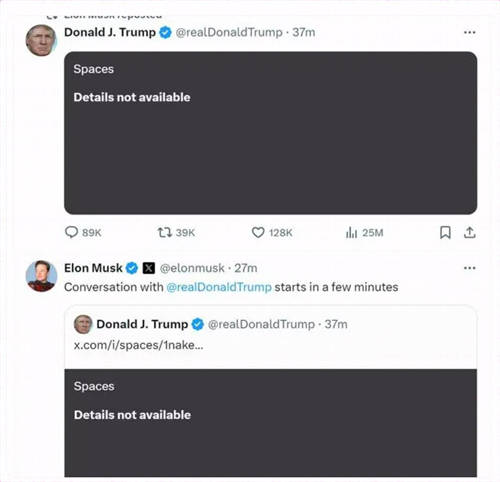This screenshot has width=500, height=482.
Task: Click the X affiliate badge beside Elon Musk
Action: [149, 268]
